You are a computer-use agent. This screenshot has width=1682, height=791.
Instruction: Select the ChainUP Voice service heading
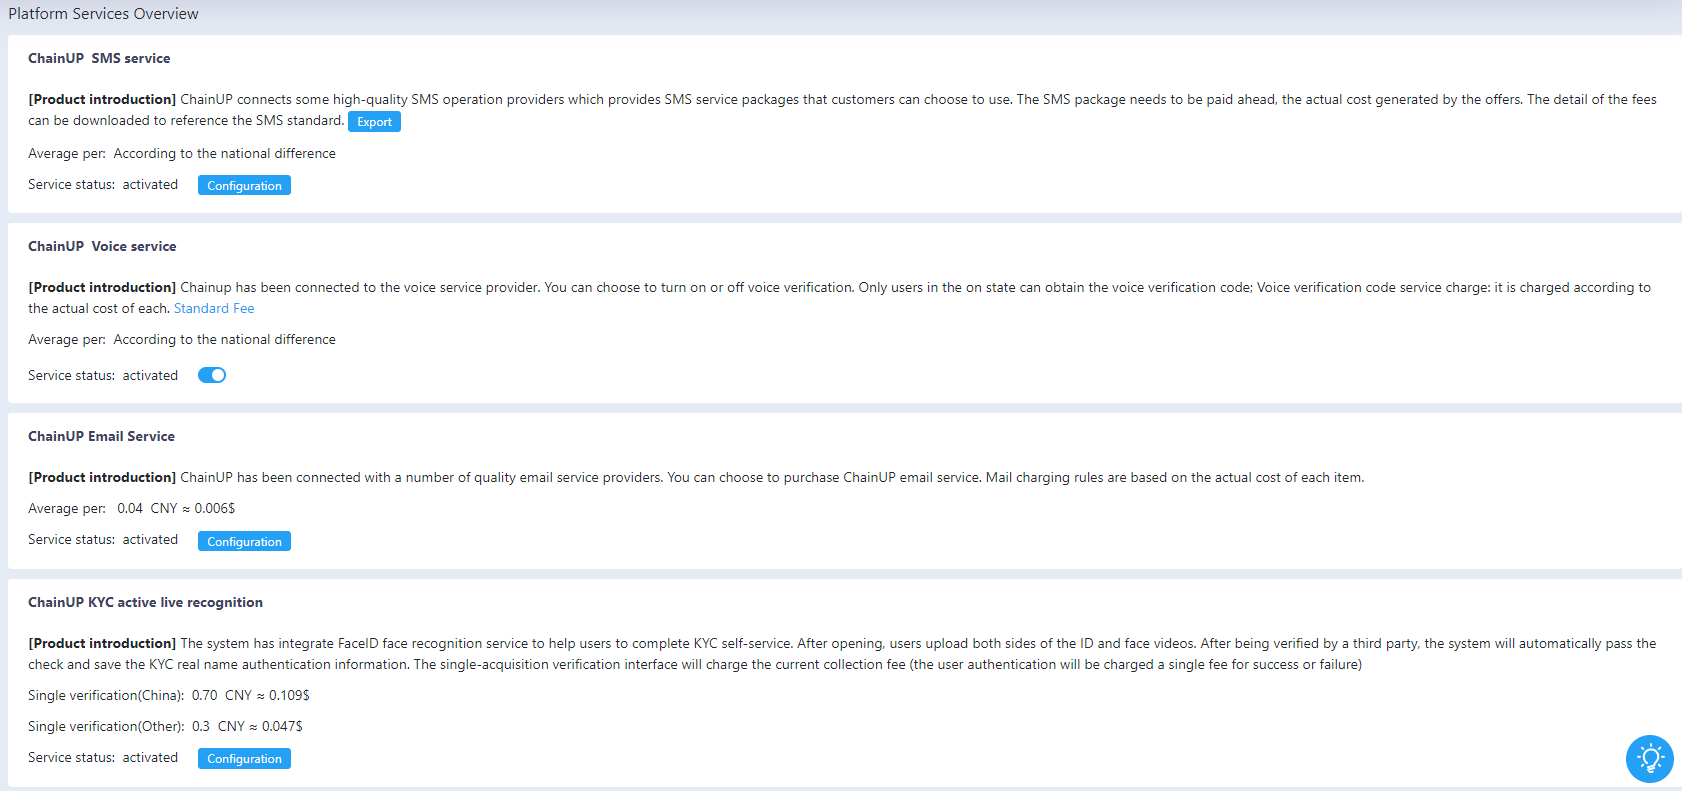102,246
